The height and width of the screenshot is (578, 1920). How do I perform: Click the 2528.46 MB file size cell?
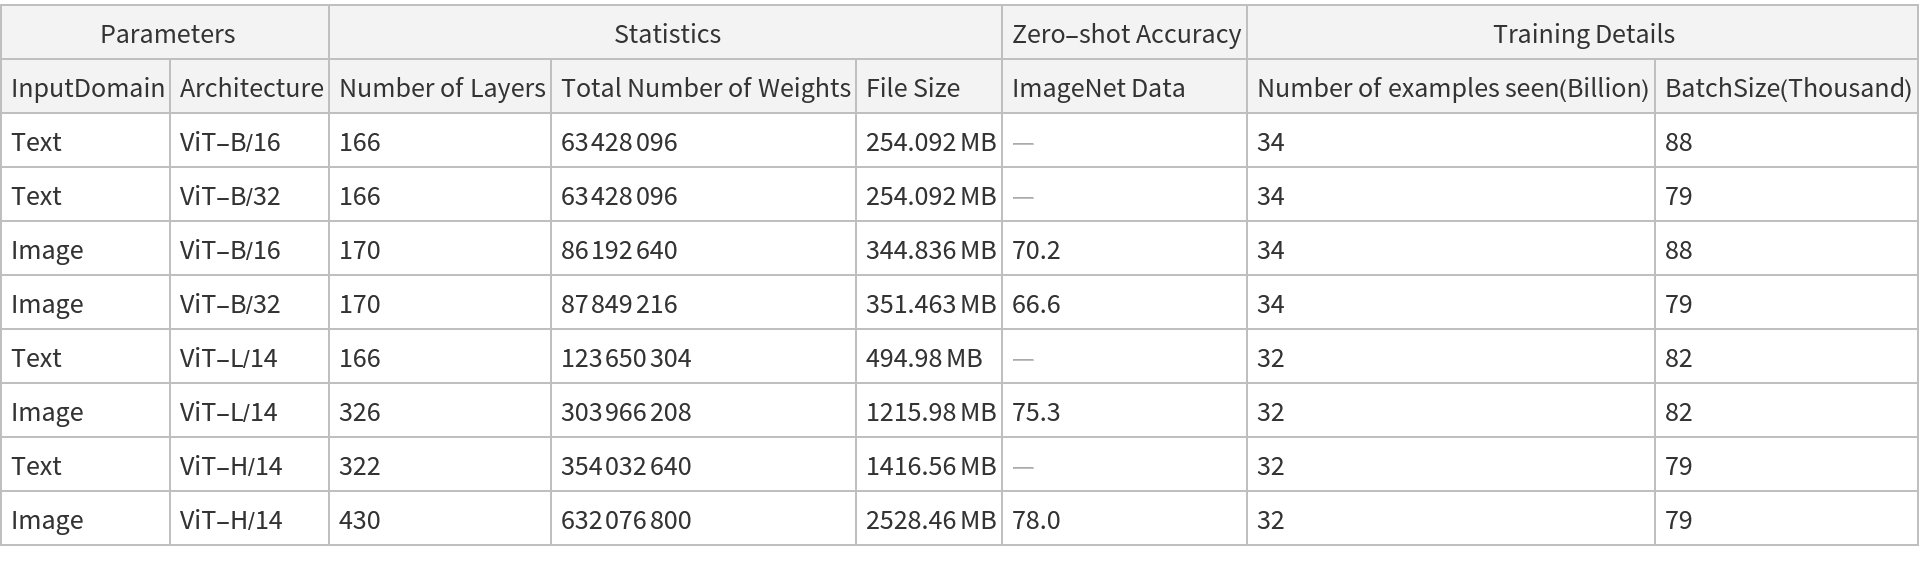point(930,520)
